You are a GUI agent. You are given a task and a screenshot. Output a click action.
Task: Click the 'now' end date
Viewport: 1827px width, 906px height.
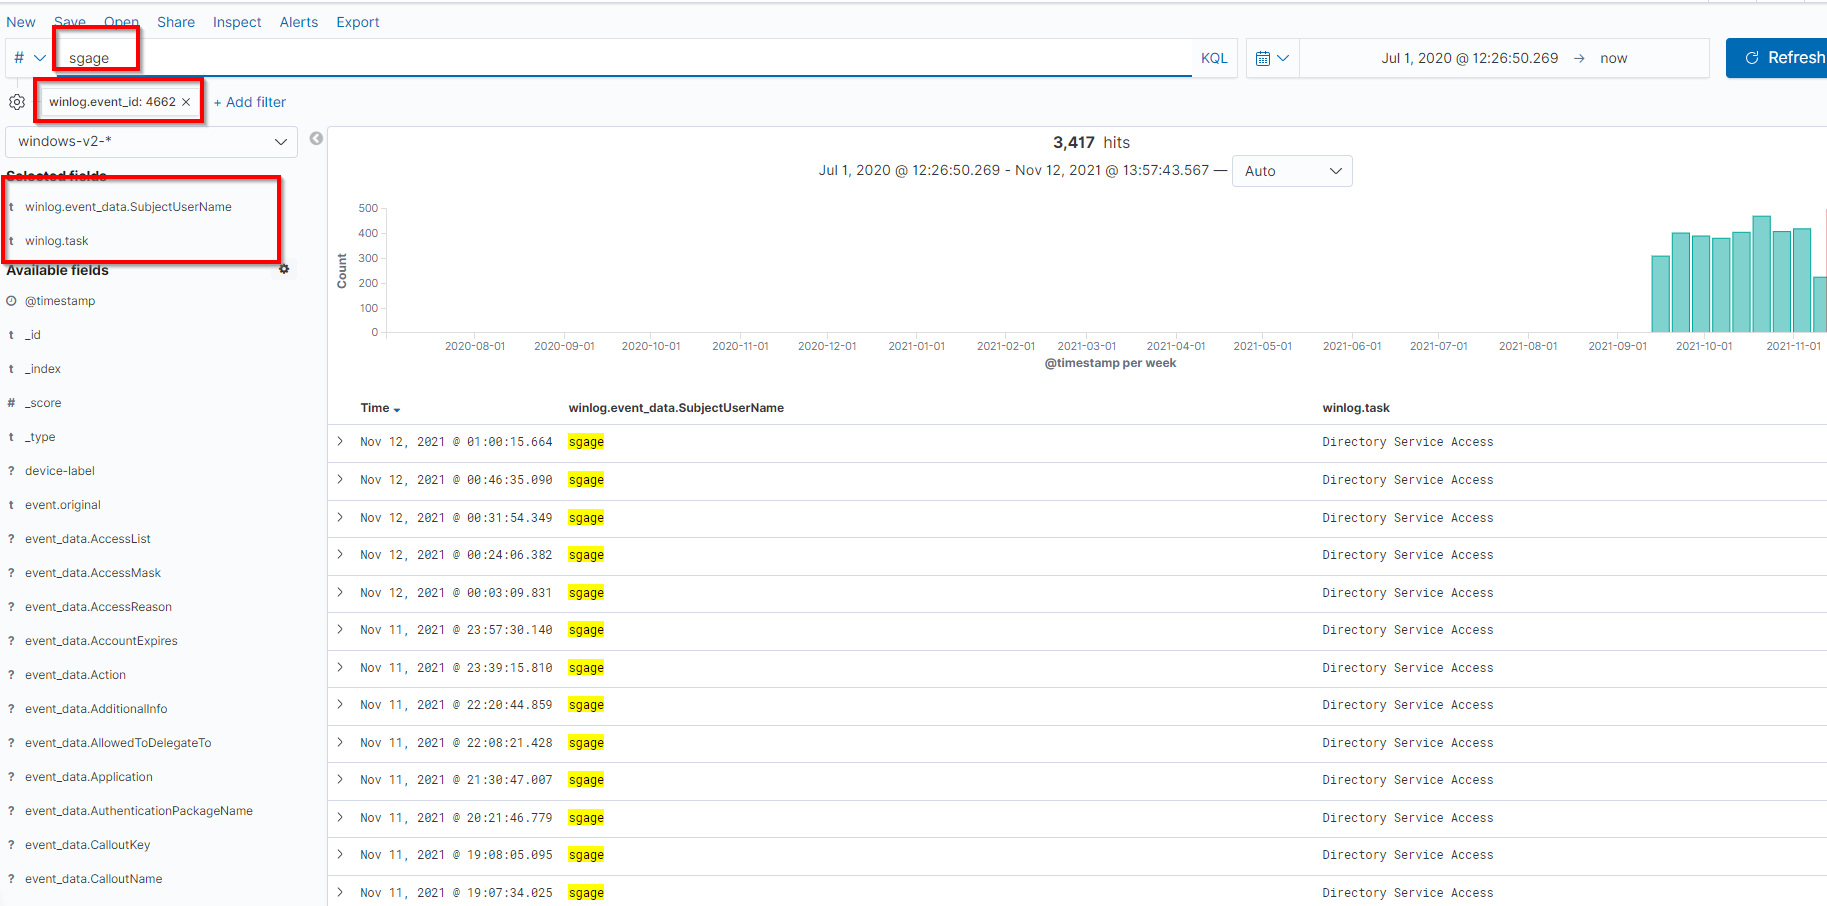[x=1613, y=58]
